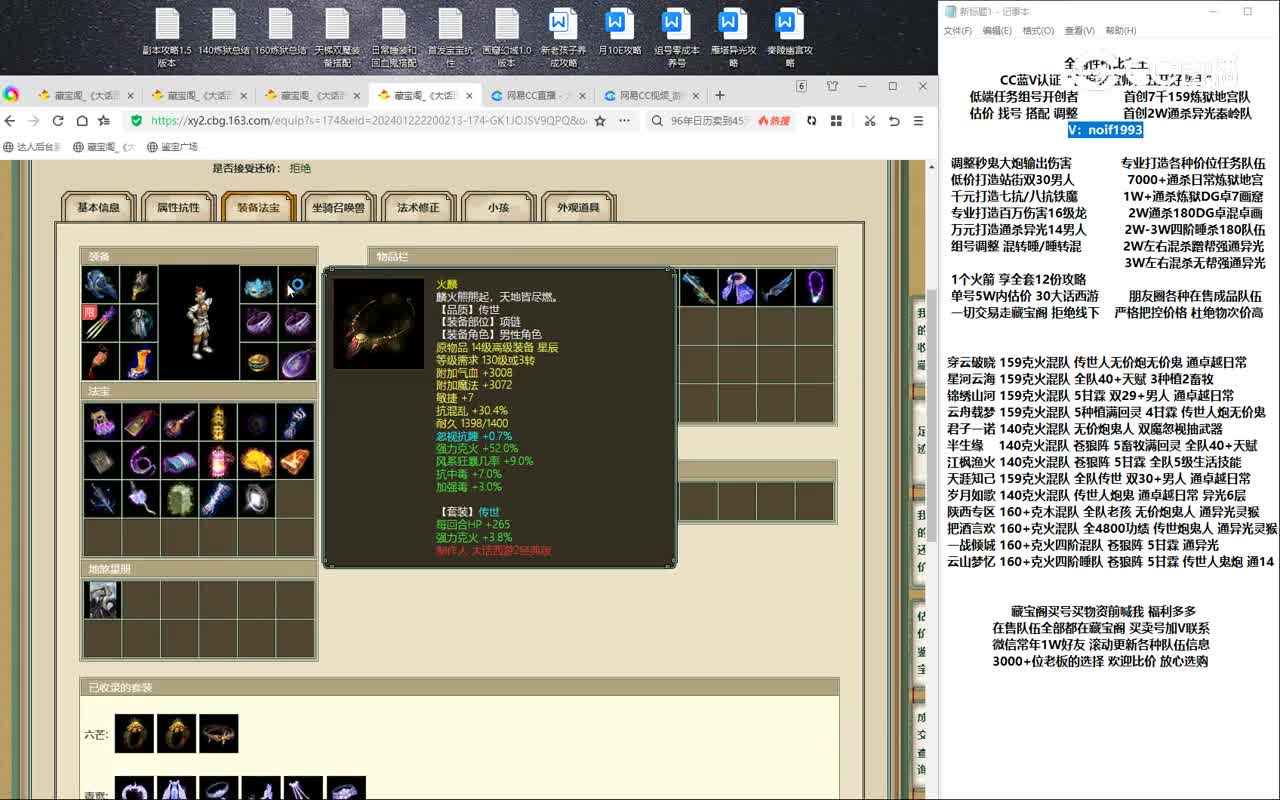
Task: Click the highlighted text V: noif1993 in Notepad
Action: click(x=1105, y=130)
